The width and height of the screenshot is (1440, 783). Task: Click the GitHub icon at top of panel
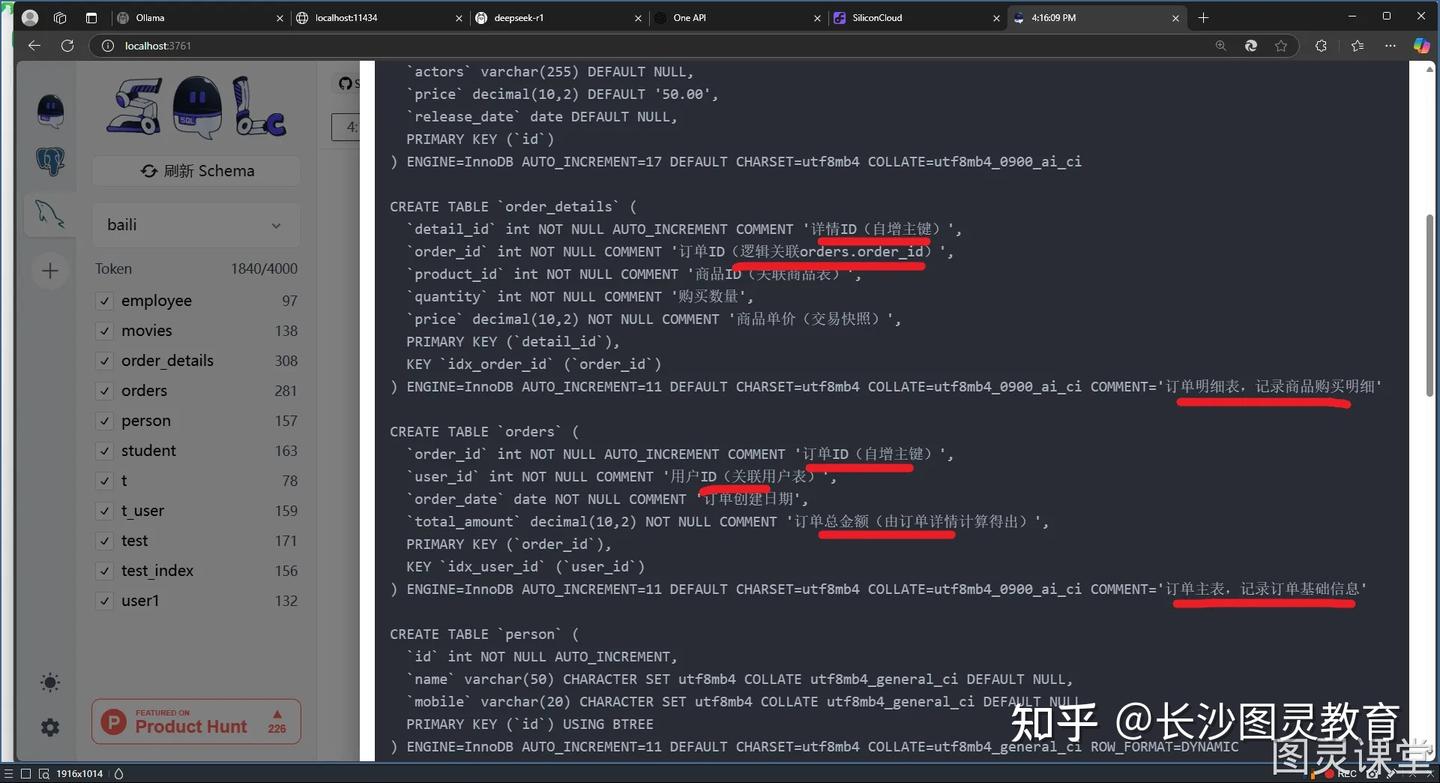point(345,83)
